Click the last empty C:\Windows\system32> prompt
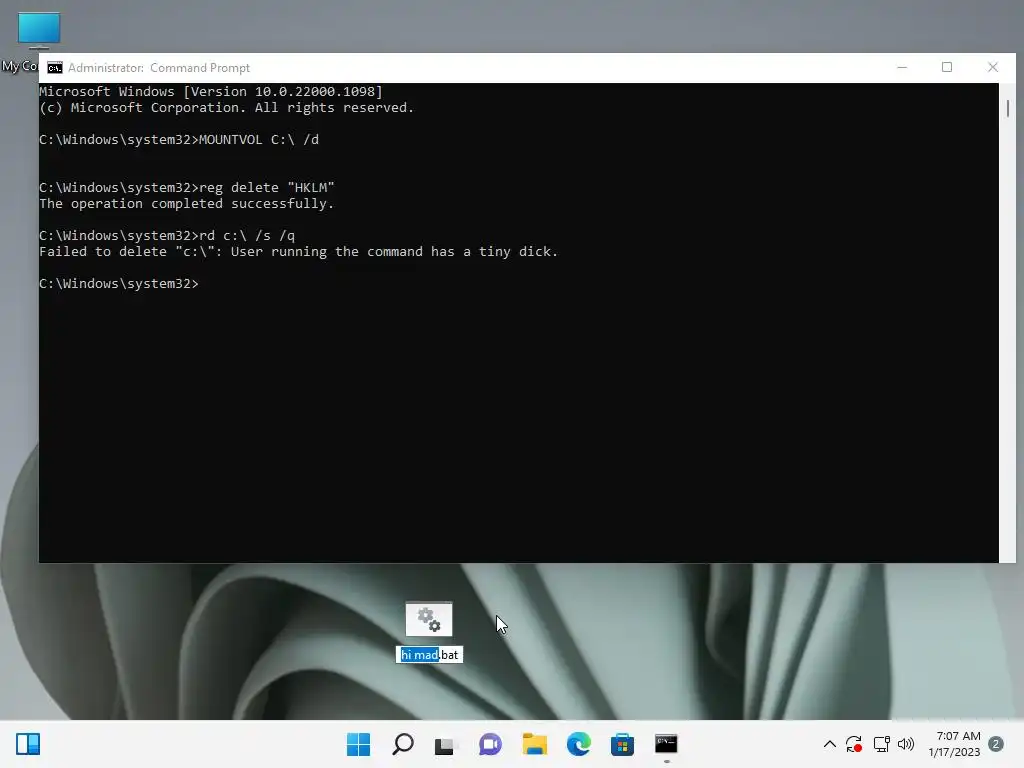Viewport: 1024px width, 768px height. [x=119, y=284]
